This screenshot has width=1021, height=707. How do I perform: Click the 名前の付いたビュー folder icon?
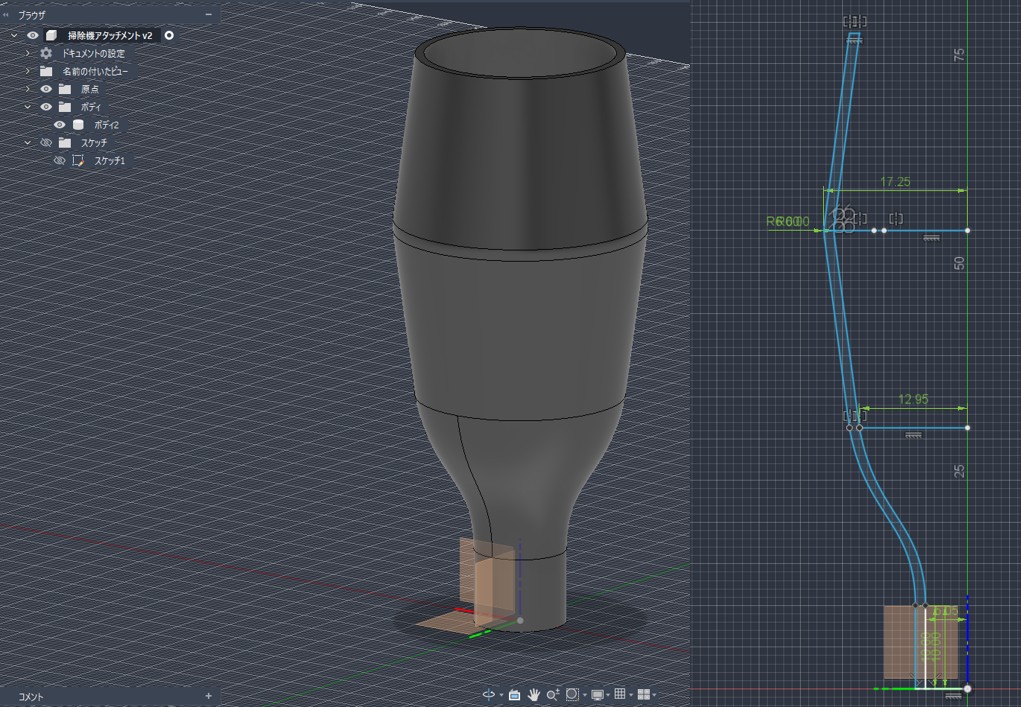point(46,71)
